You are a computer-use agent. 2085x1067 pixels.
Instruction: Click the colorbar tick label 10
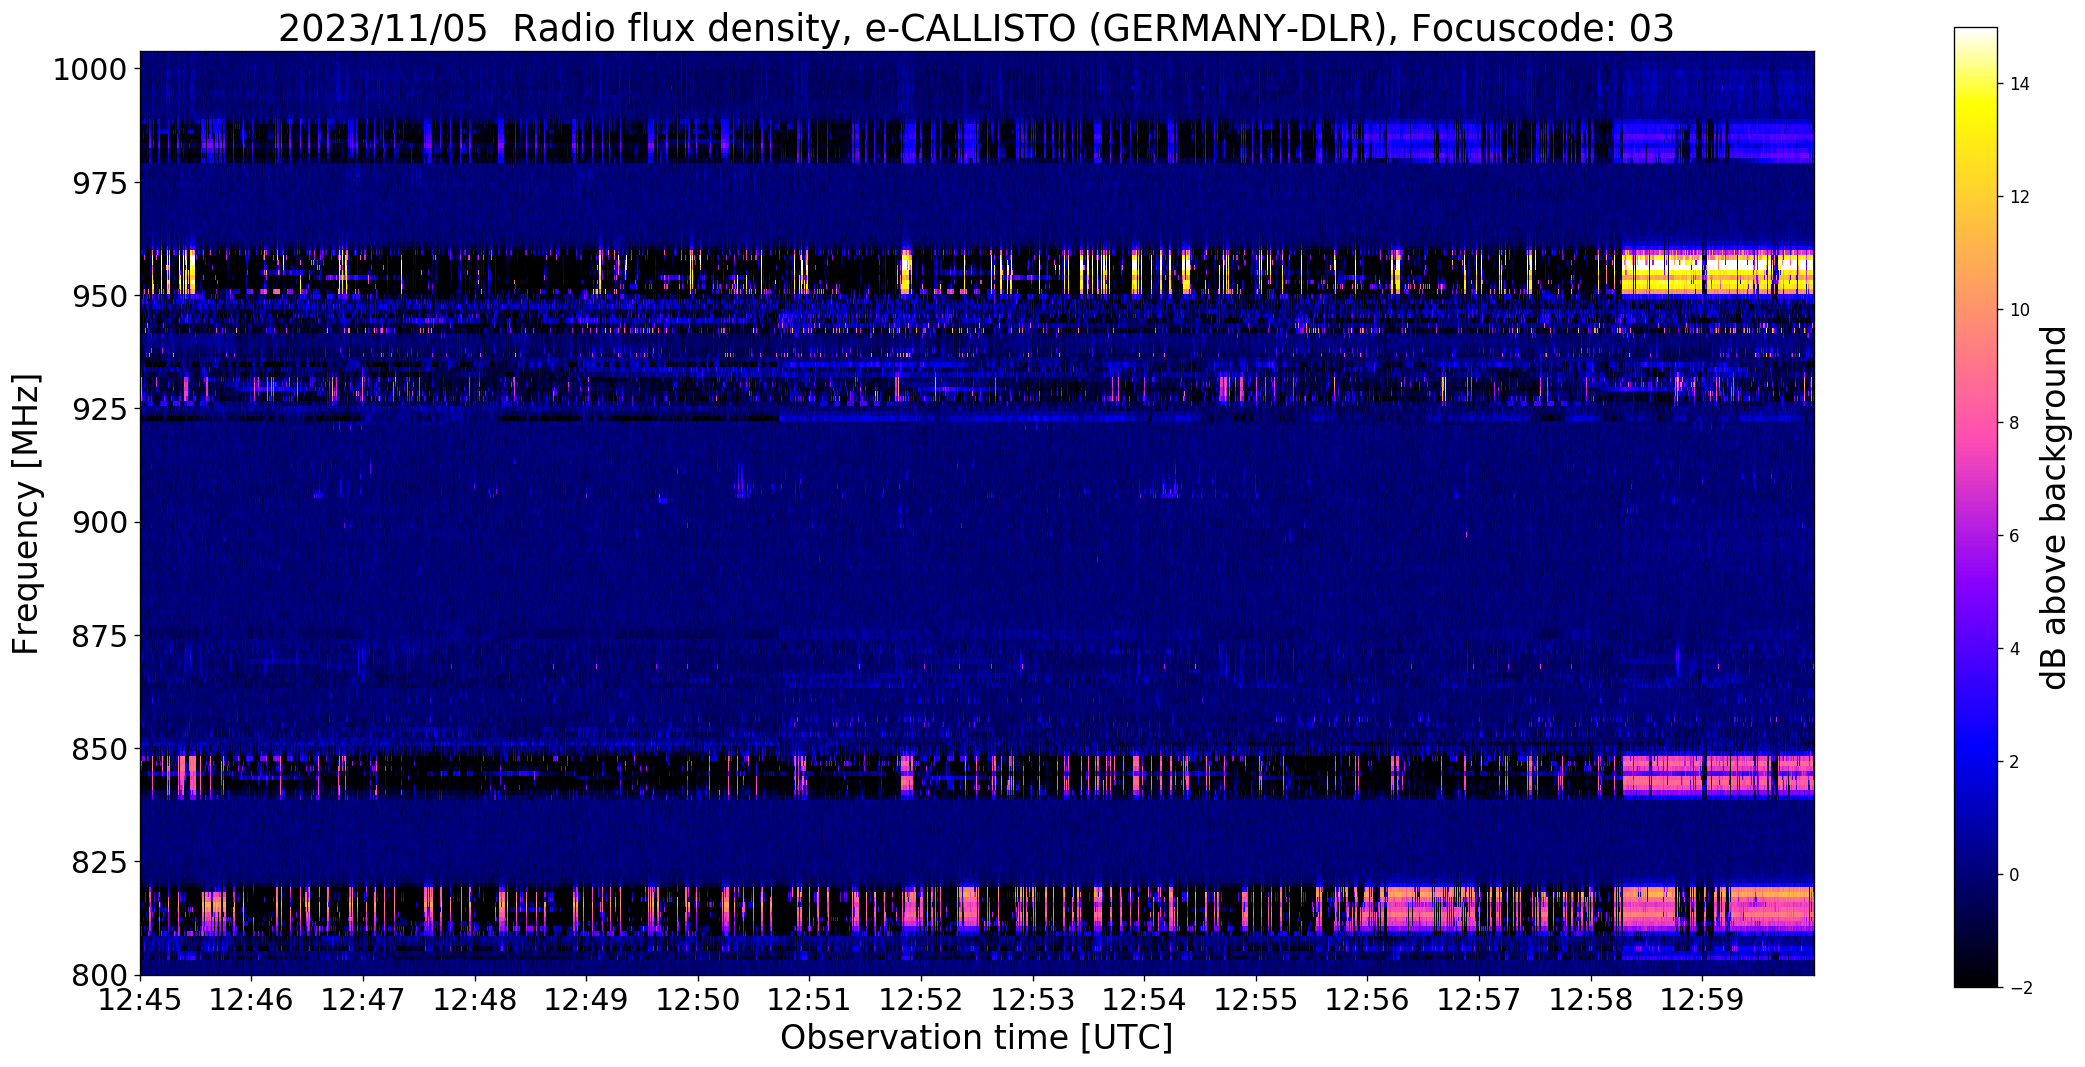2019,310
